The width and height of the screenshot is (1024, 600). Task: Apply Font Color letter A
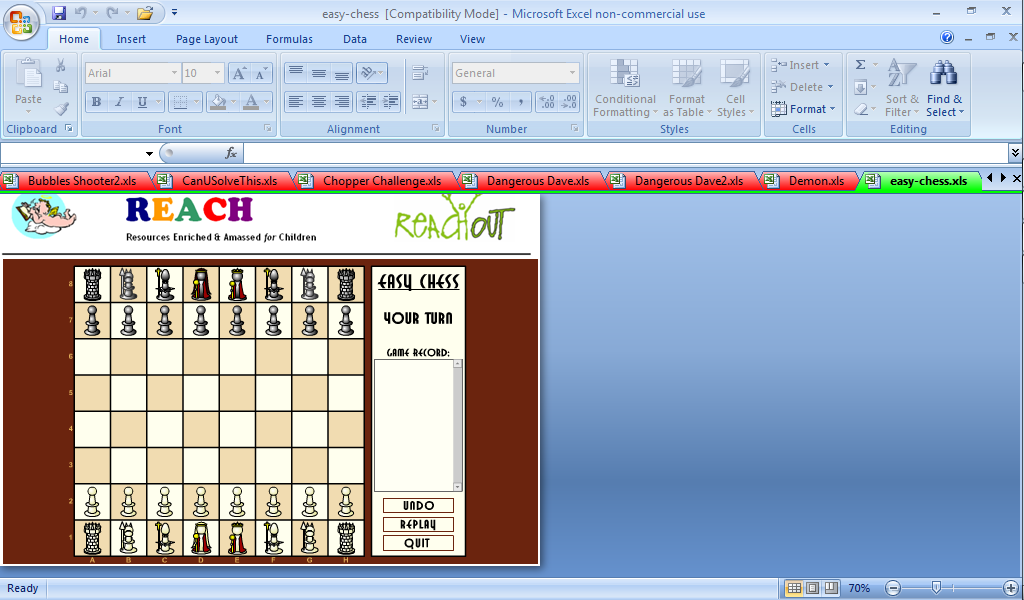pos(251,102)
